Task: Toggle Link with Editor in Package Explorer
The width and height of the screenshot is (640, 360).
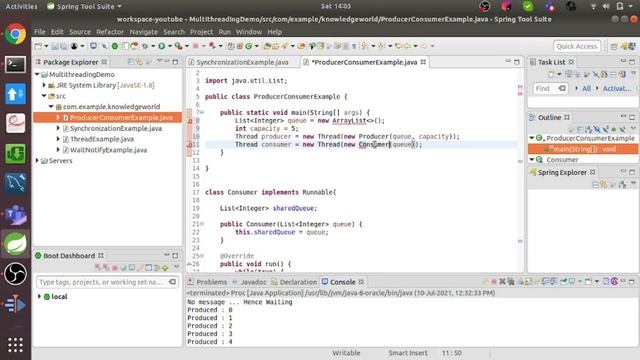Action: pyautogui.click(x=140, y=62)
